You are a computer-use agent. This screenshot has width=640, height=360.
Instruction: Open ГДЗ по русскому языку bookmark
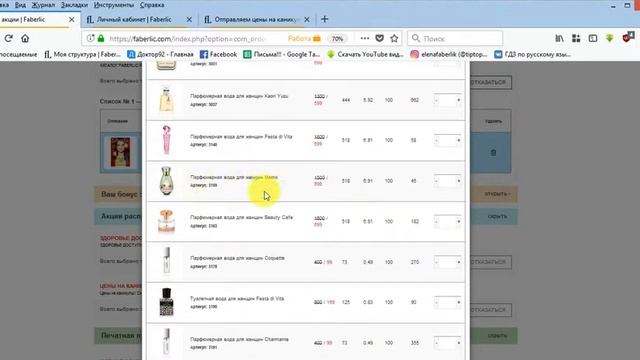pos(533,54)
